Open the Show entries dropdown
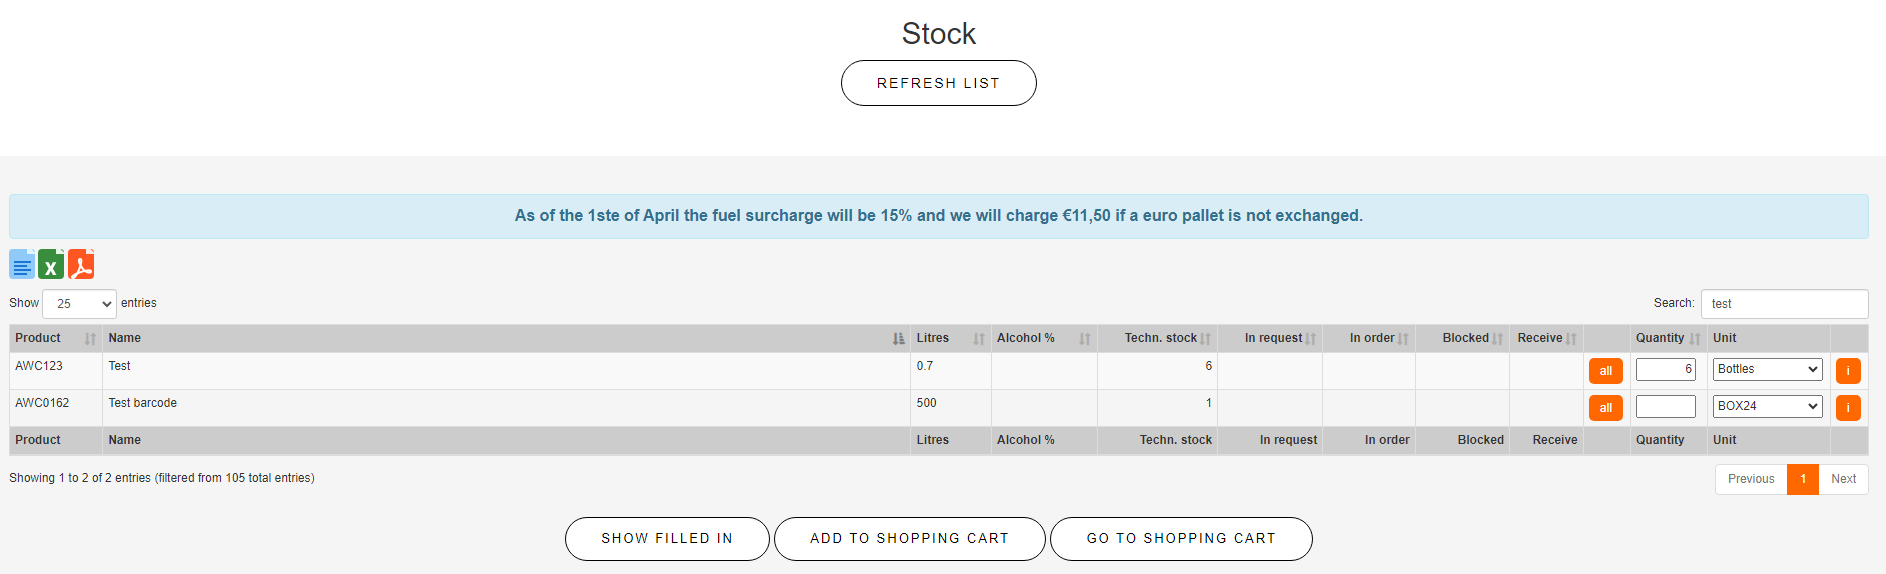Viewport: 1886px width, 574px height. pos(80,304)
